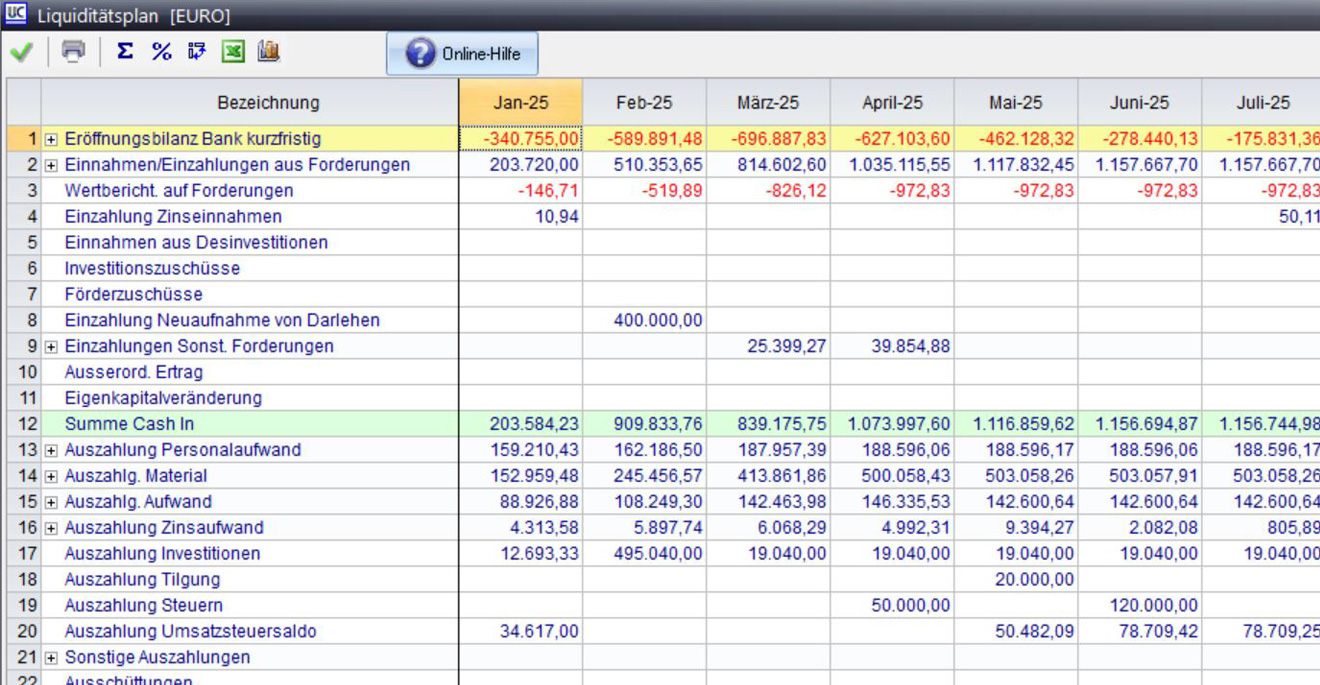Export to Excel using green icon

[x=233, y=52]
